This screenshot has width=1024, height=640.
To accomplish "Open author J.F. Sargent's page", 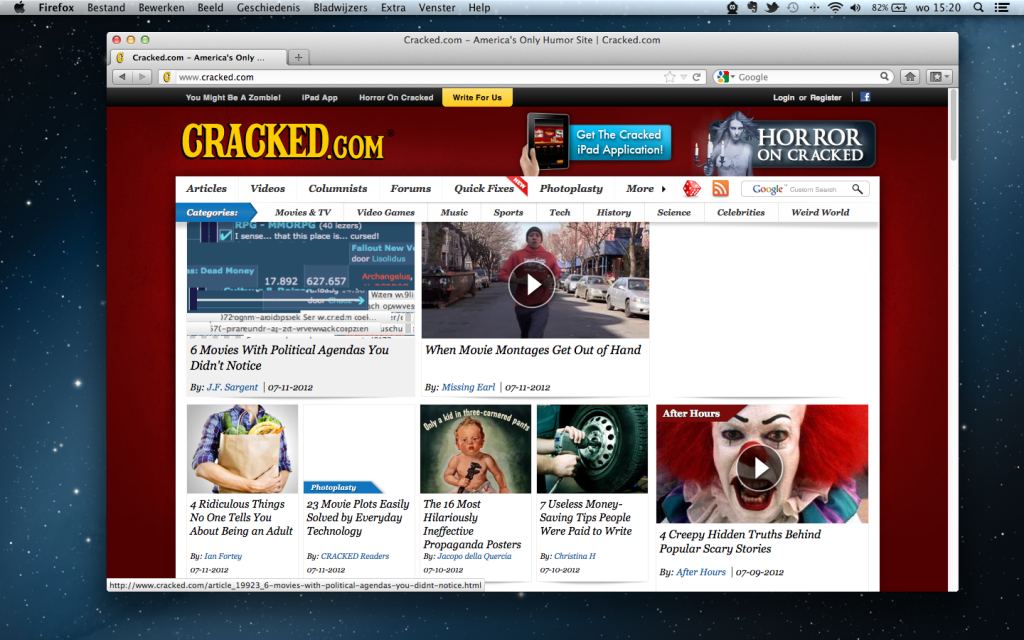I will 232,387.
